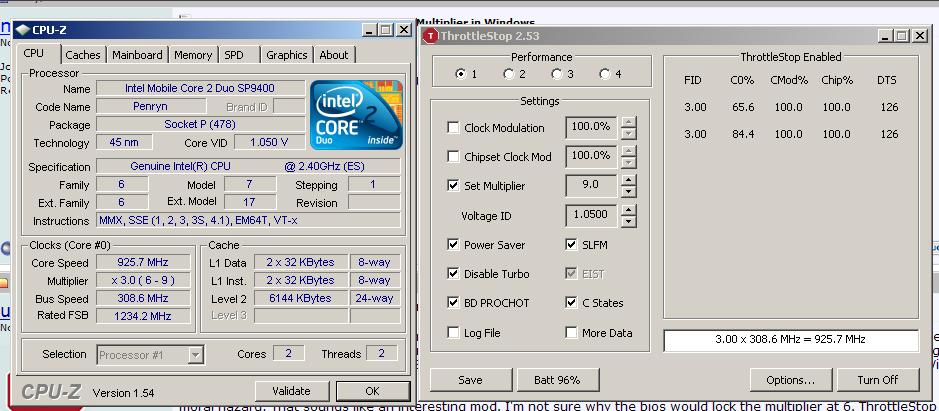Decrease Voltage ID with down arrow
The image size is (939, 411).
tap(628, 221)
